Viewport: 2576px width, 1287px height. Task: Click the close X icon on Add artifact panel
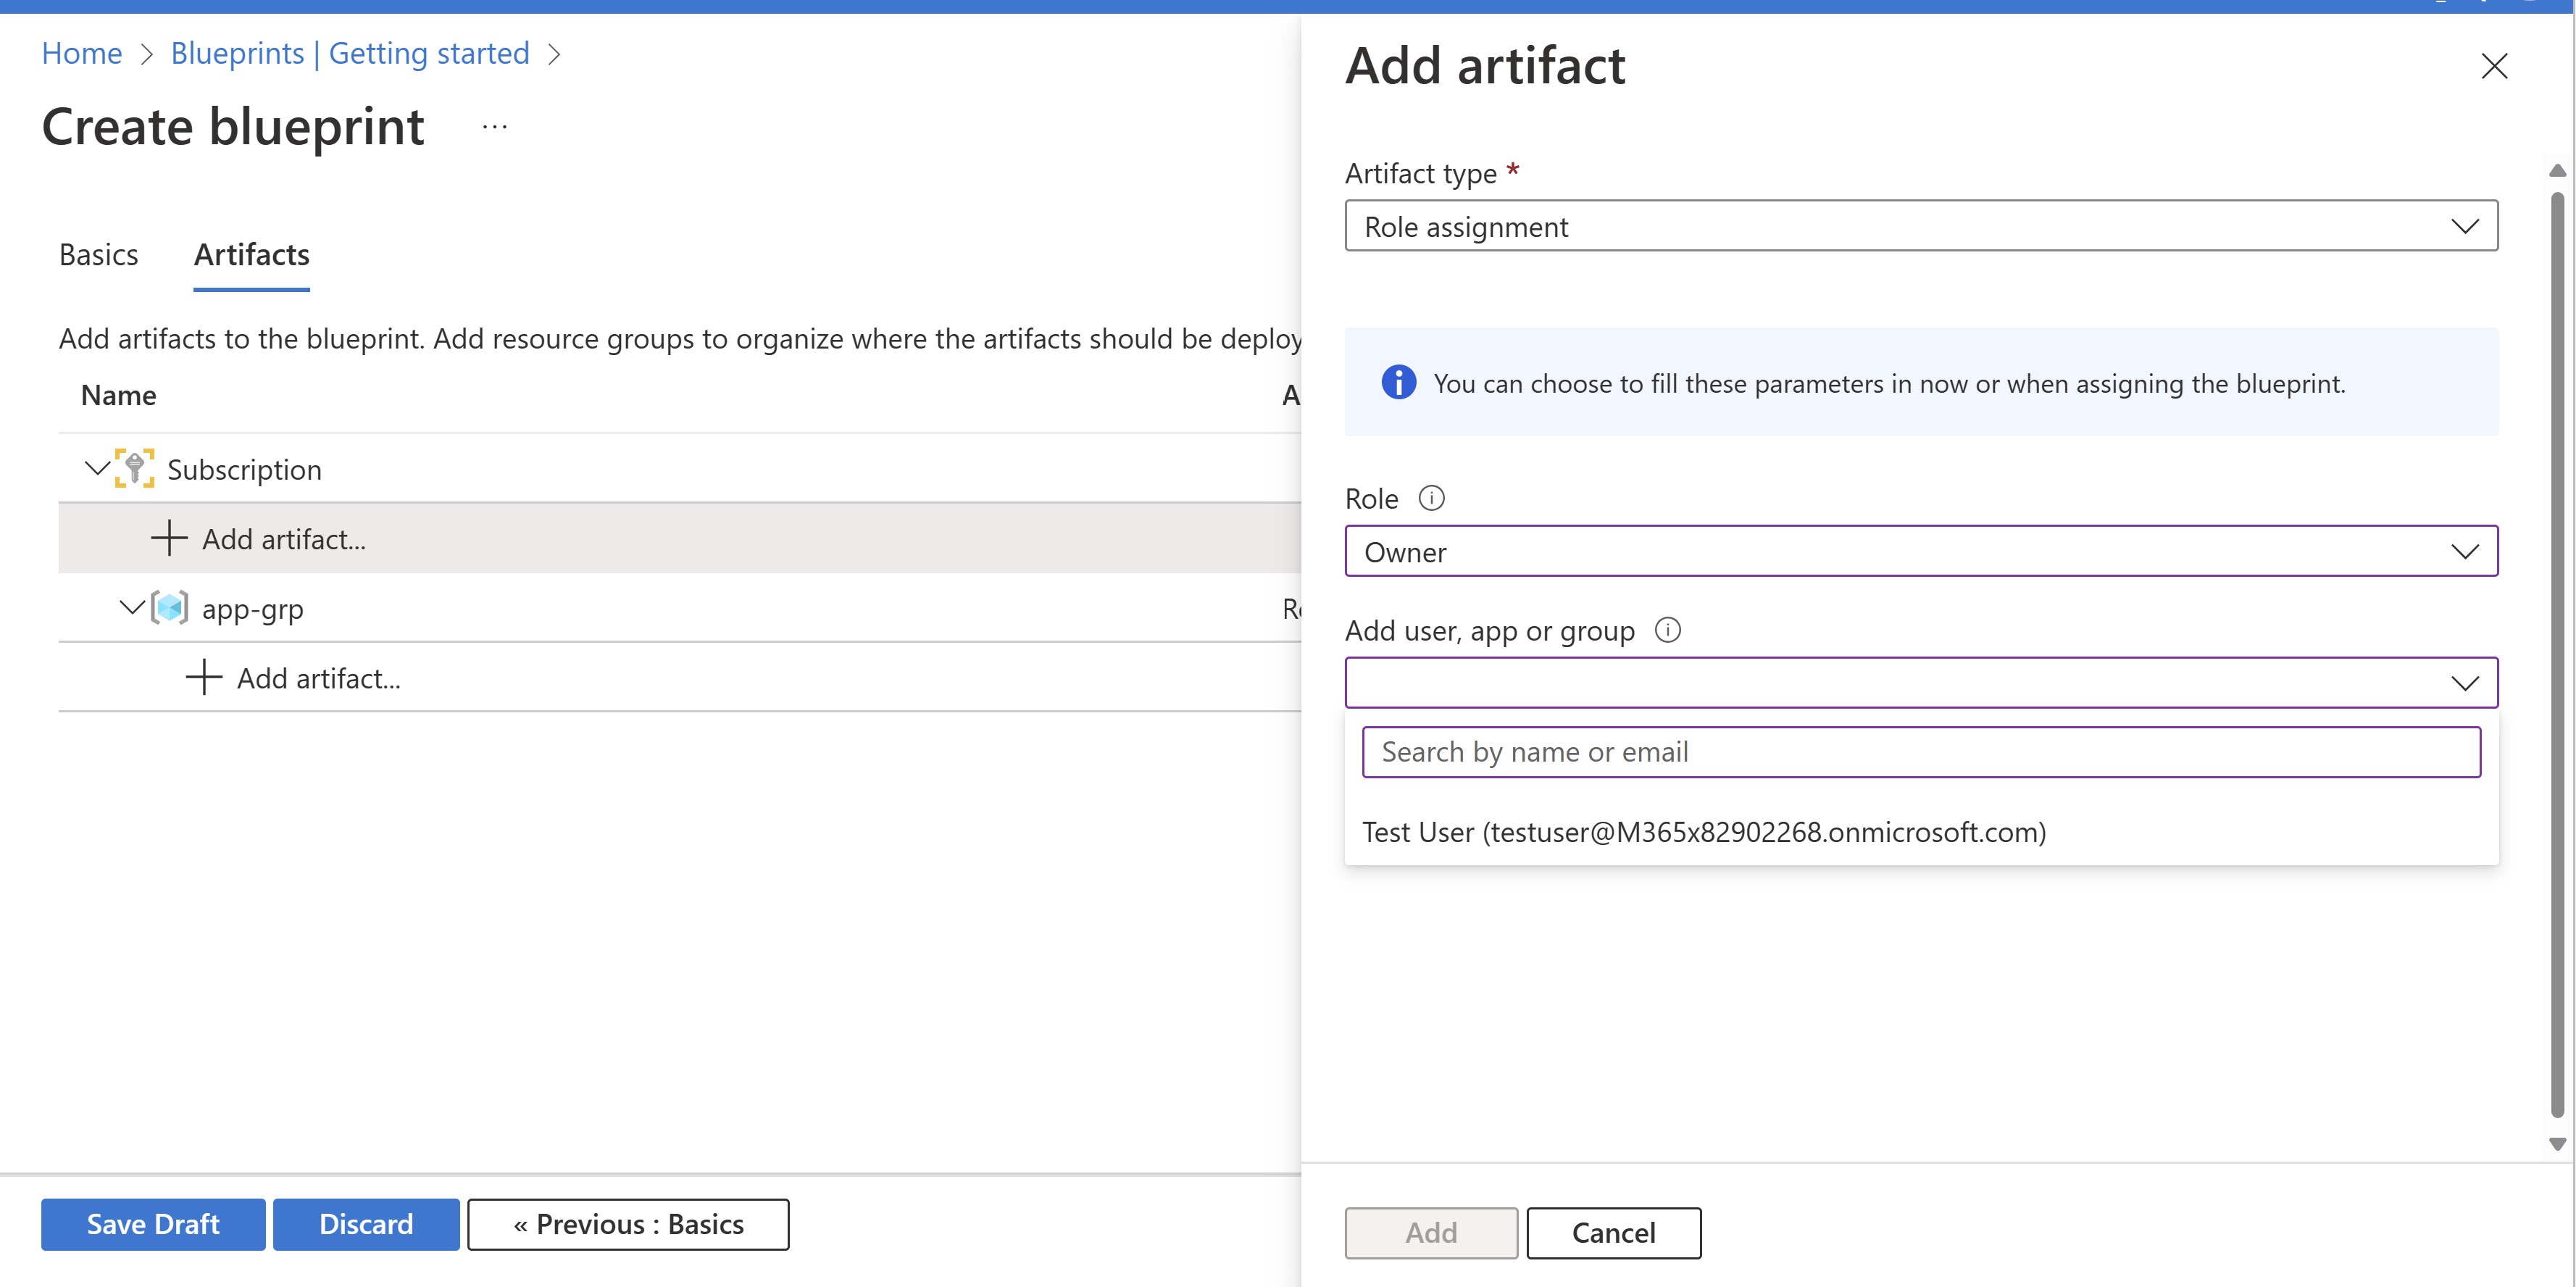point(2496,66)
